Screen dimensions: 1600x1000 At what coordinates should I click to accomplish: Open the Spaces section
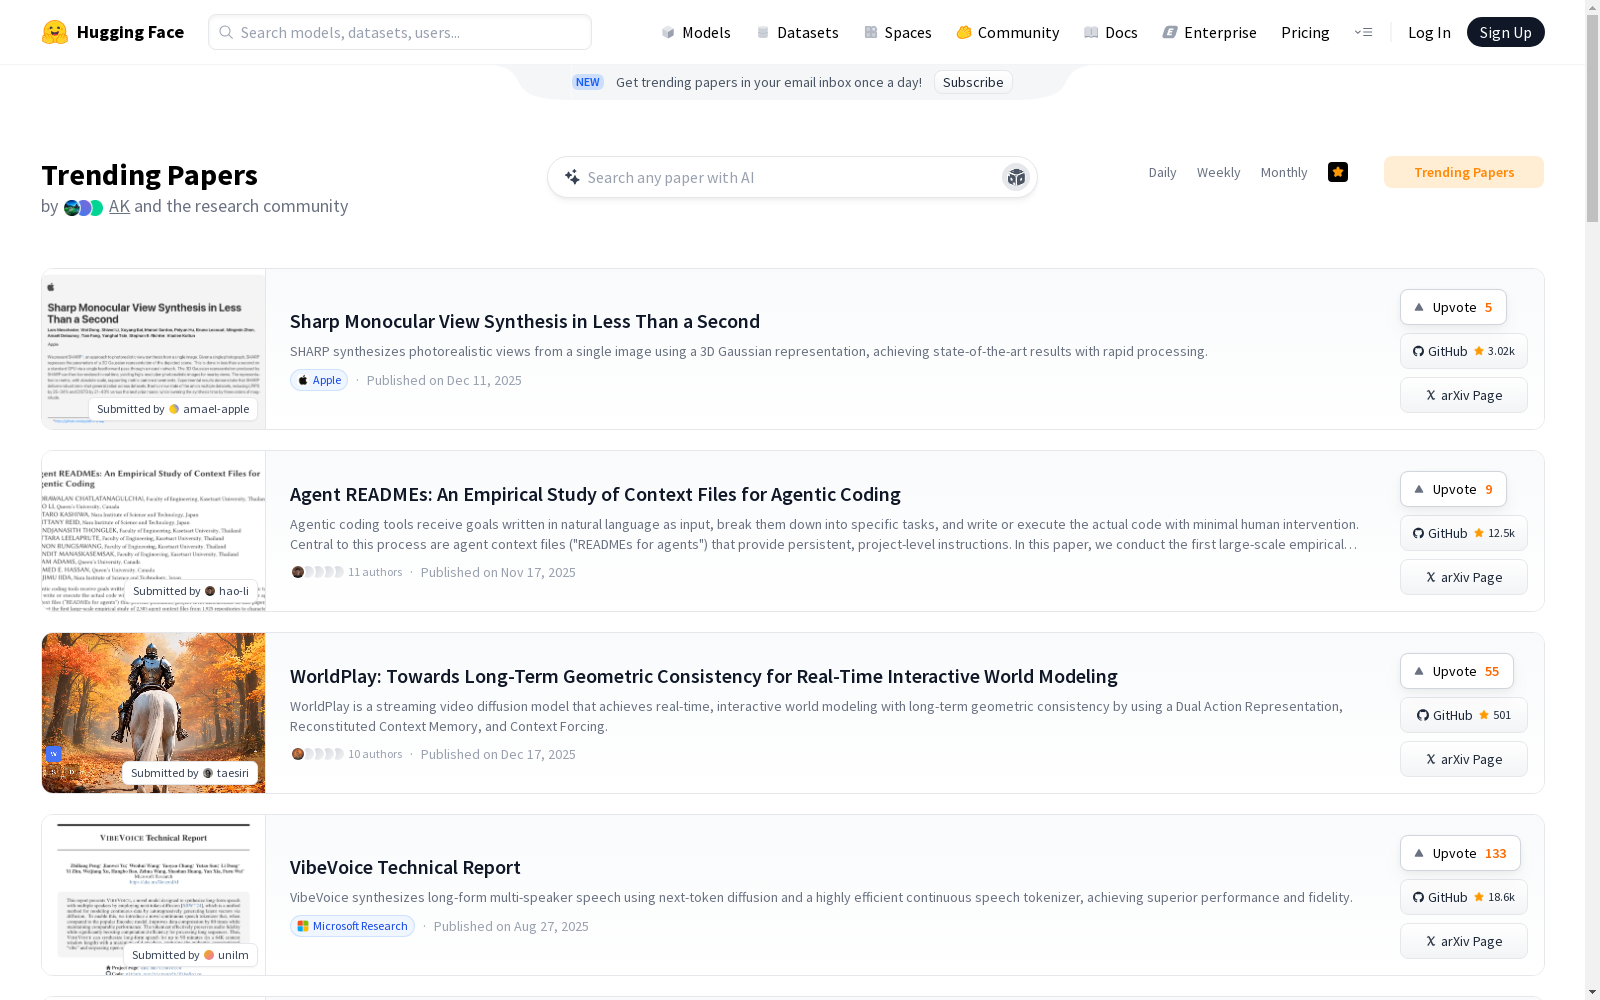(x=897, y=32)
